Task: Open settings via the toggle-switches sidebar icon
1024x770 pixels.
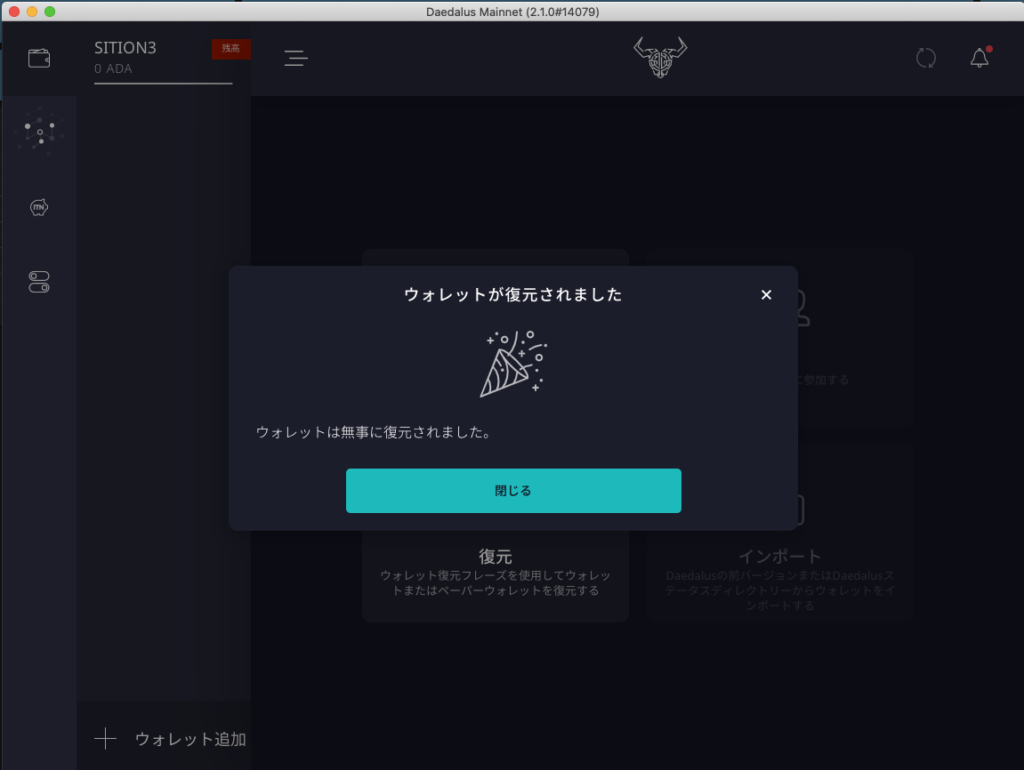Action: pyautogui.click(x=39, y=282)
